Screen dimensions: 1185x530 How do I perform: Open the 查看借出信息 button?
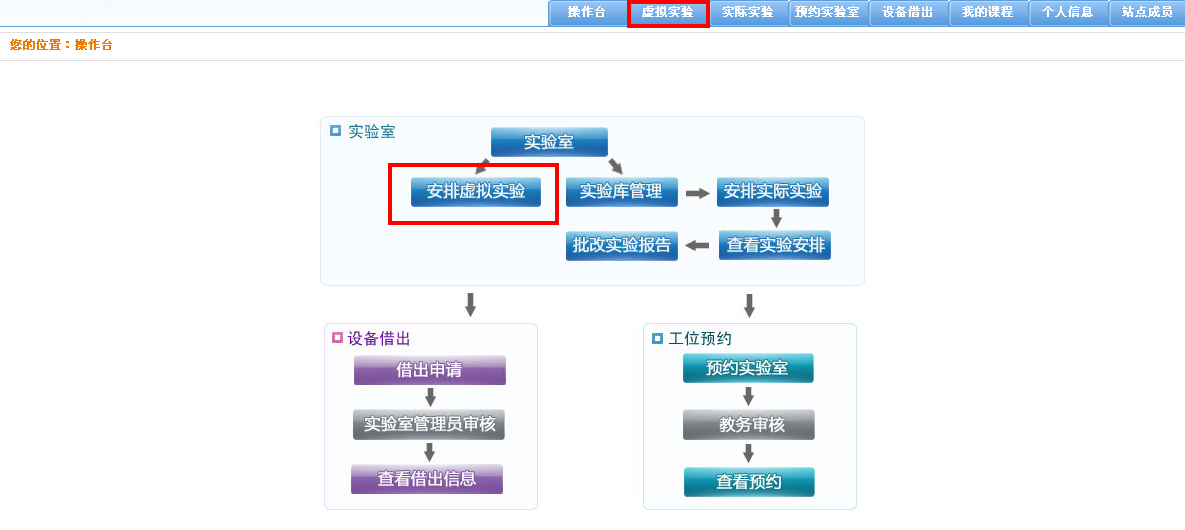427,479
